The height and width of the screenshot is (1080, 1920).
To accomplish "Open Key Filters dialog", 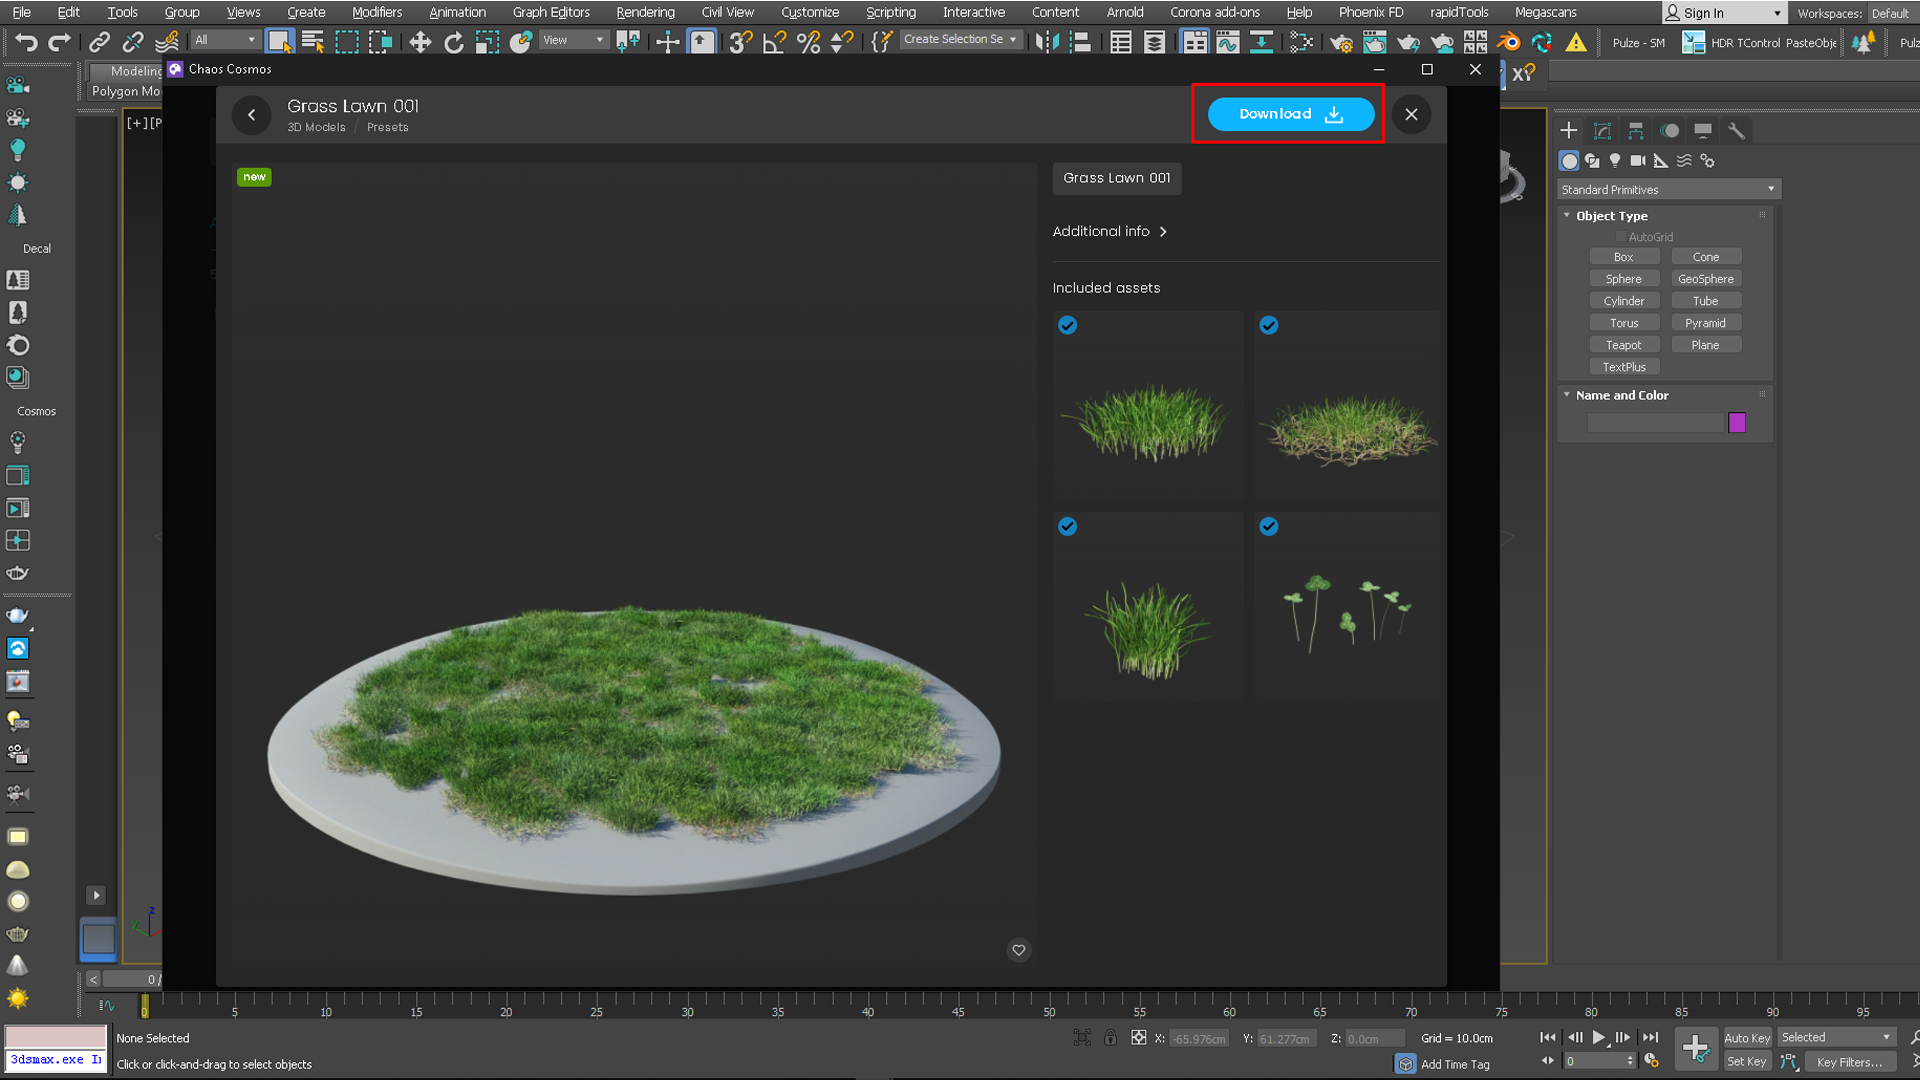I will pos(1849,1062).
